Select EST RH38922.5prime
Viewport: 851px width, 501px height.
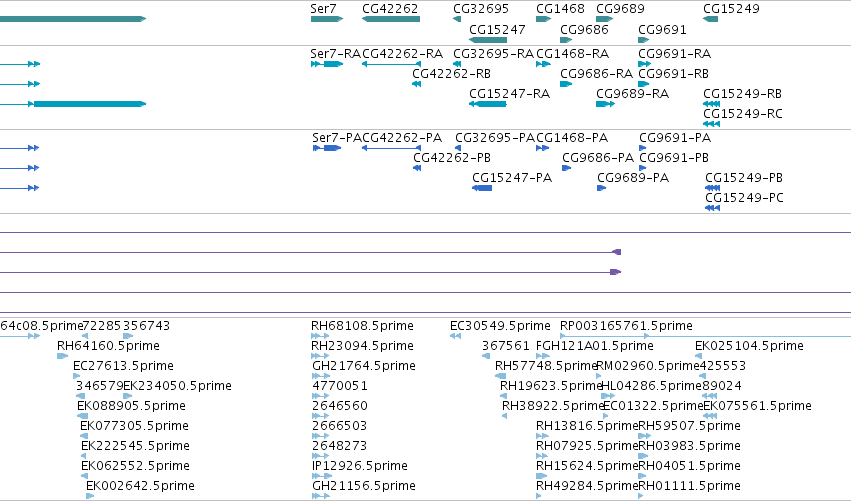click(x=553, y=406)
